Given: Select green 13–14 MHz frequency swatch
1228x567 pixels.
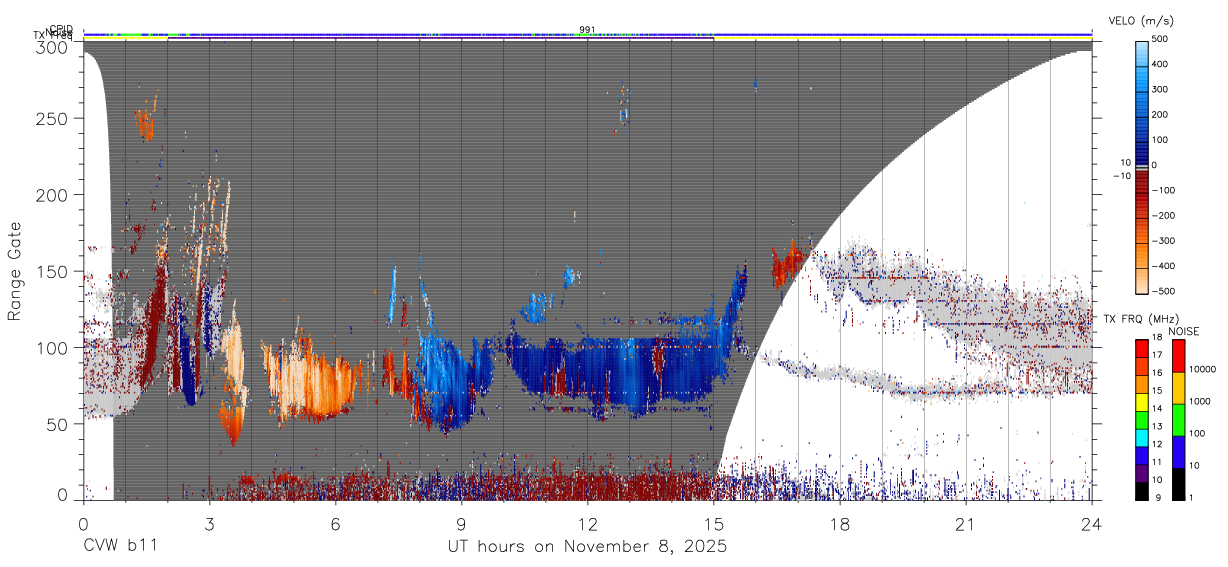Looking at the screenshot, I should click(x=1140, y=420).
